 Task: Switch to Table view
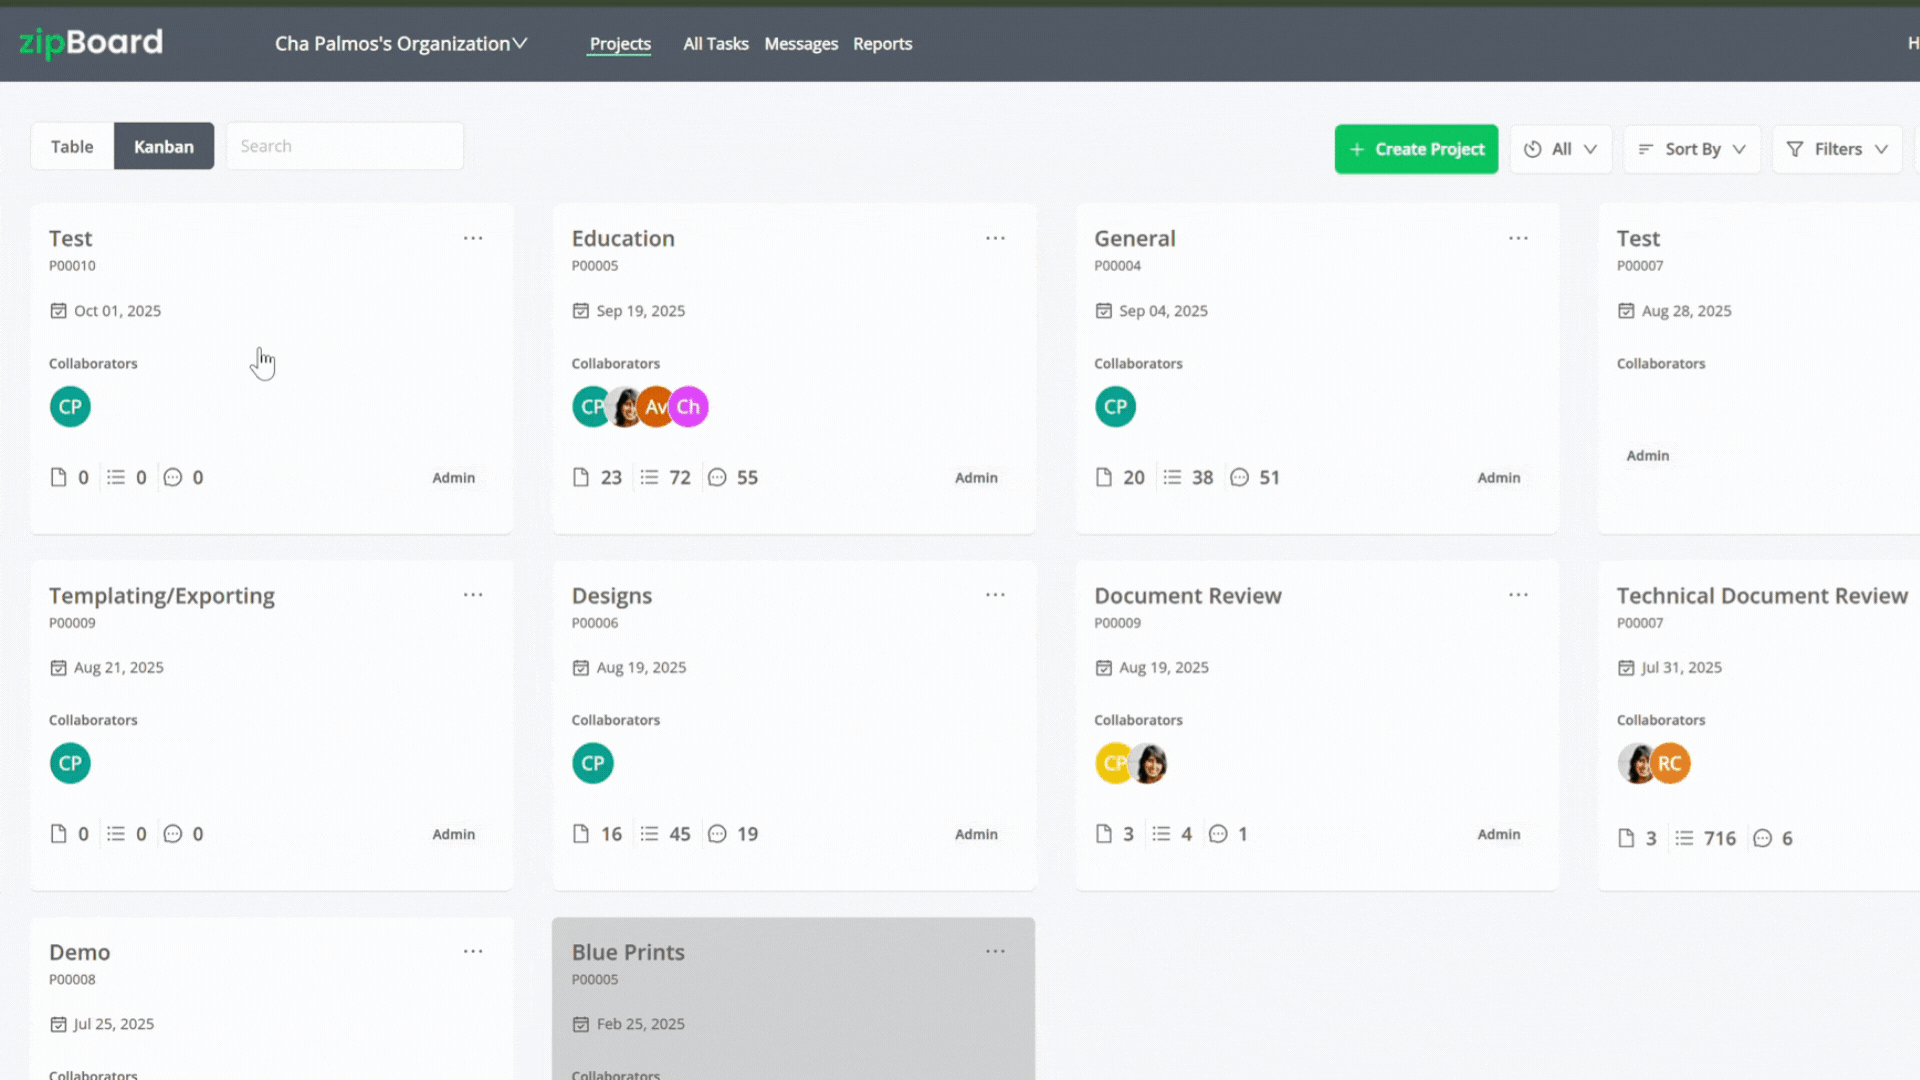point(72,146)
